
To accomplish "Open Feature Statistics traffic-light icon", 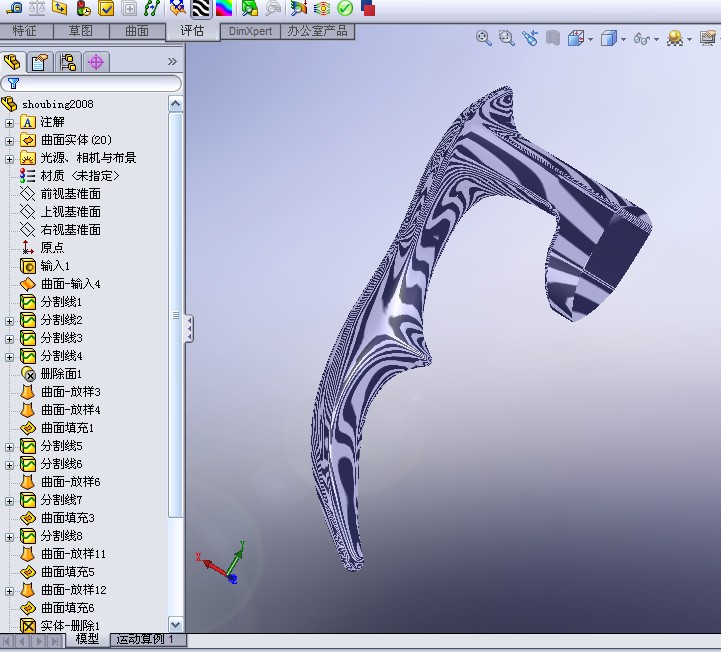I will click(x=83, y=8).
